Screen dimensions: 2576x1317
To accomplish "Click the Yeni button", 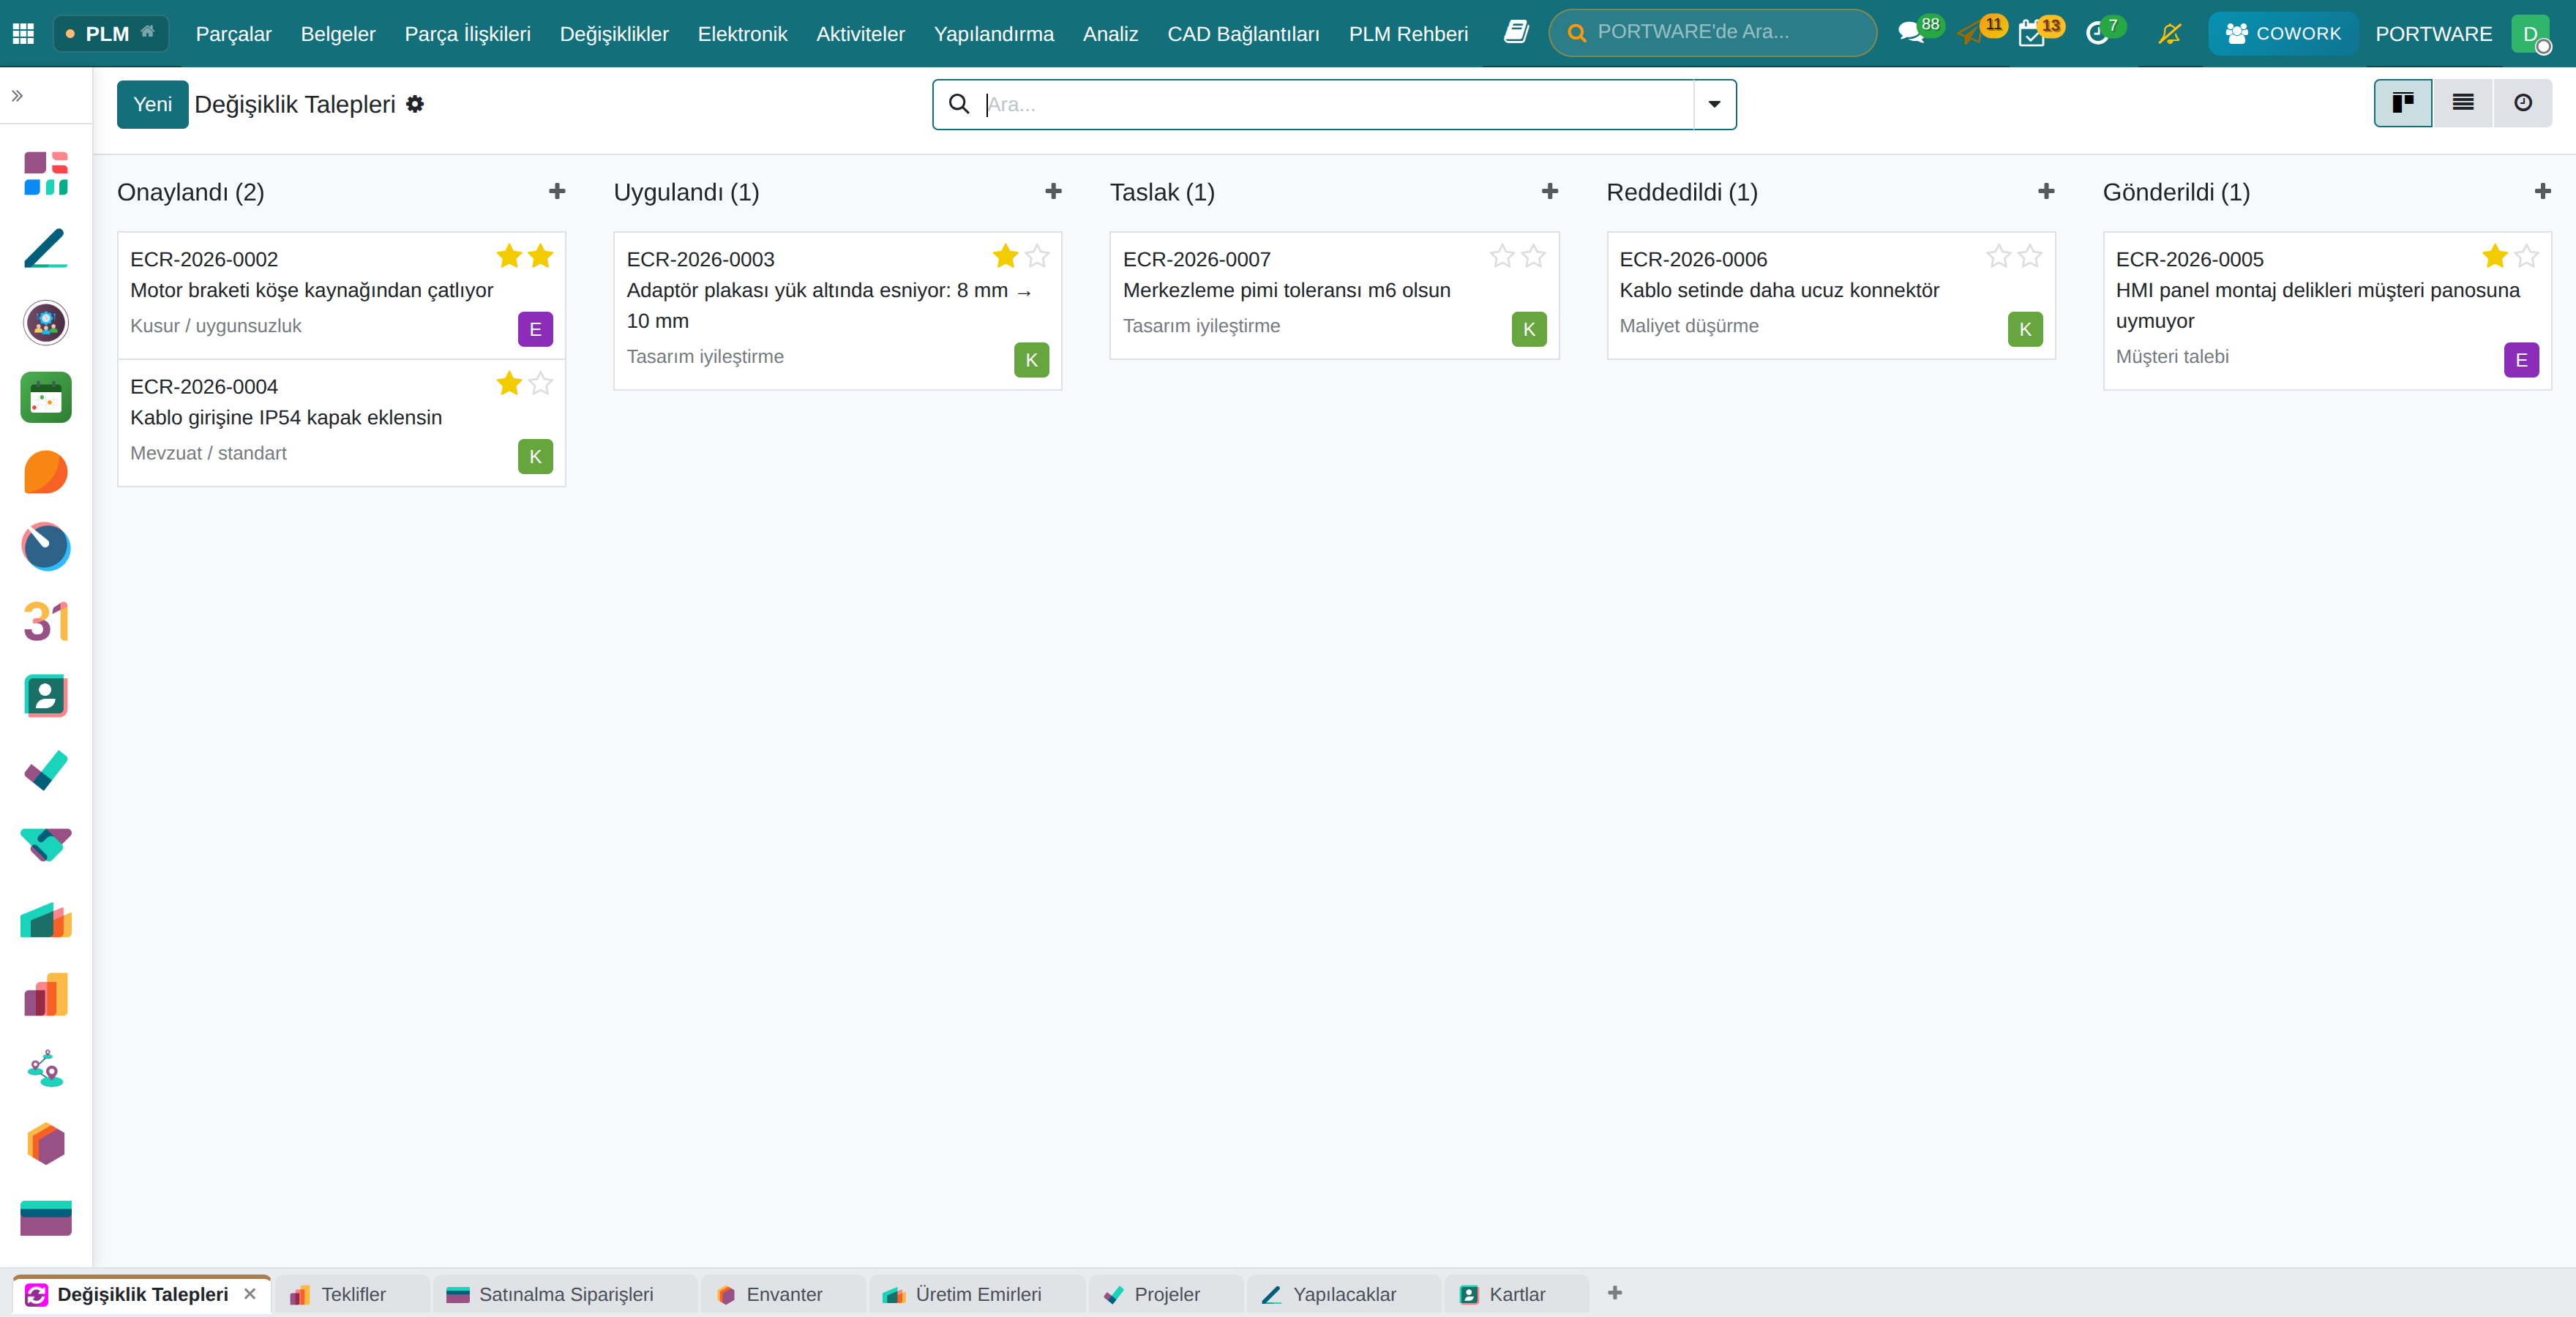I will click(152, 104).
